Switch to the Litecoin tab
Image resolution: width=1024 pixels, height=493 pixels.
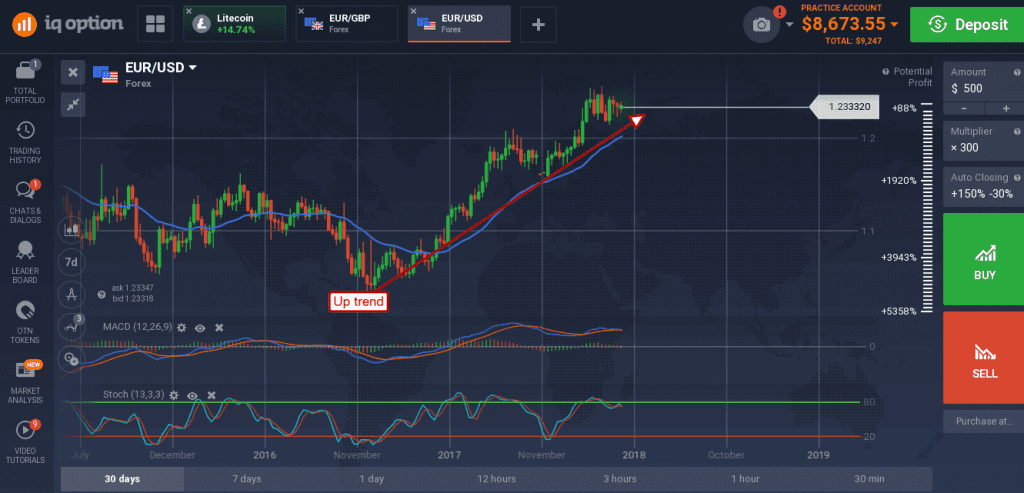(235, 24)
